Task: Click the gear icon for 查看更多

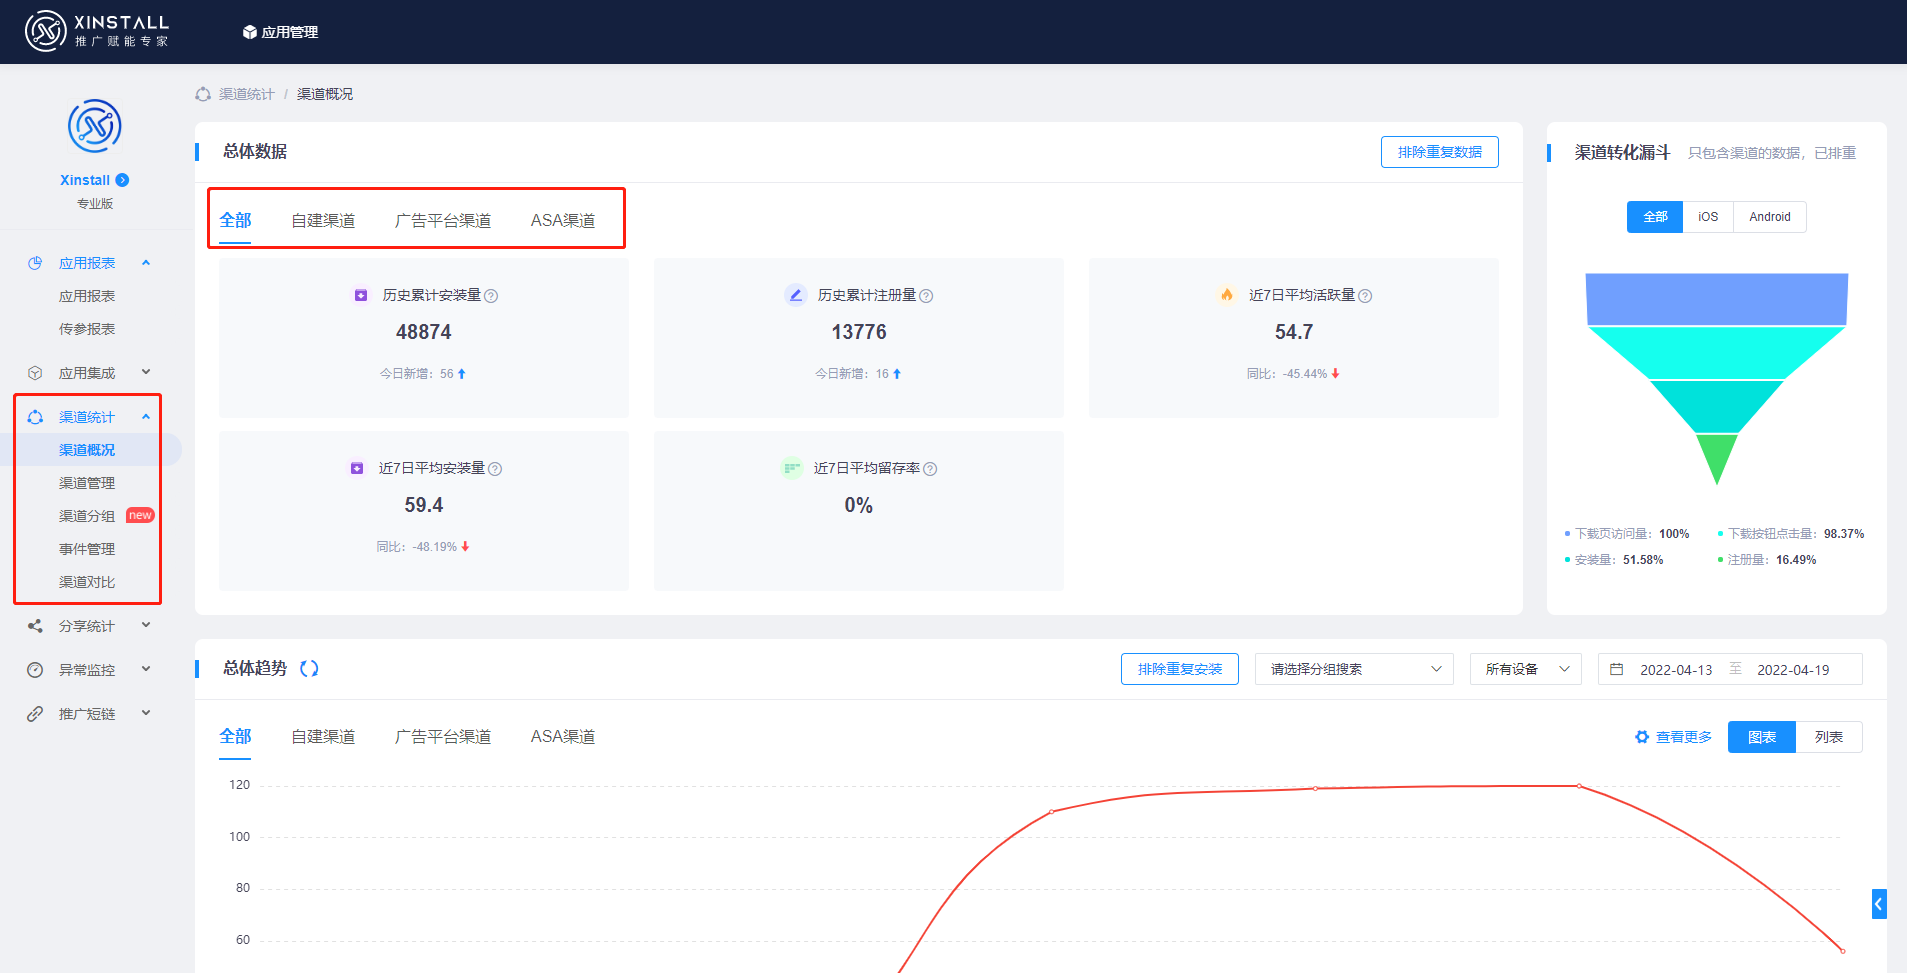Action: coord(1642,737)
